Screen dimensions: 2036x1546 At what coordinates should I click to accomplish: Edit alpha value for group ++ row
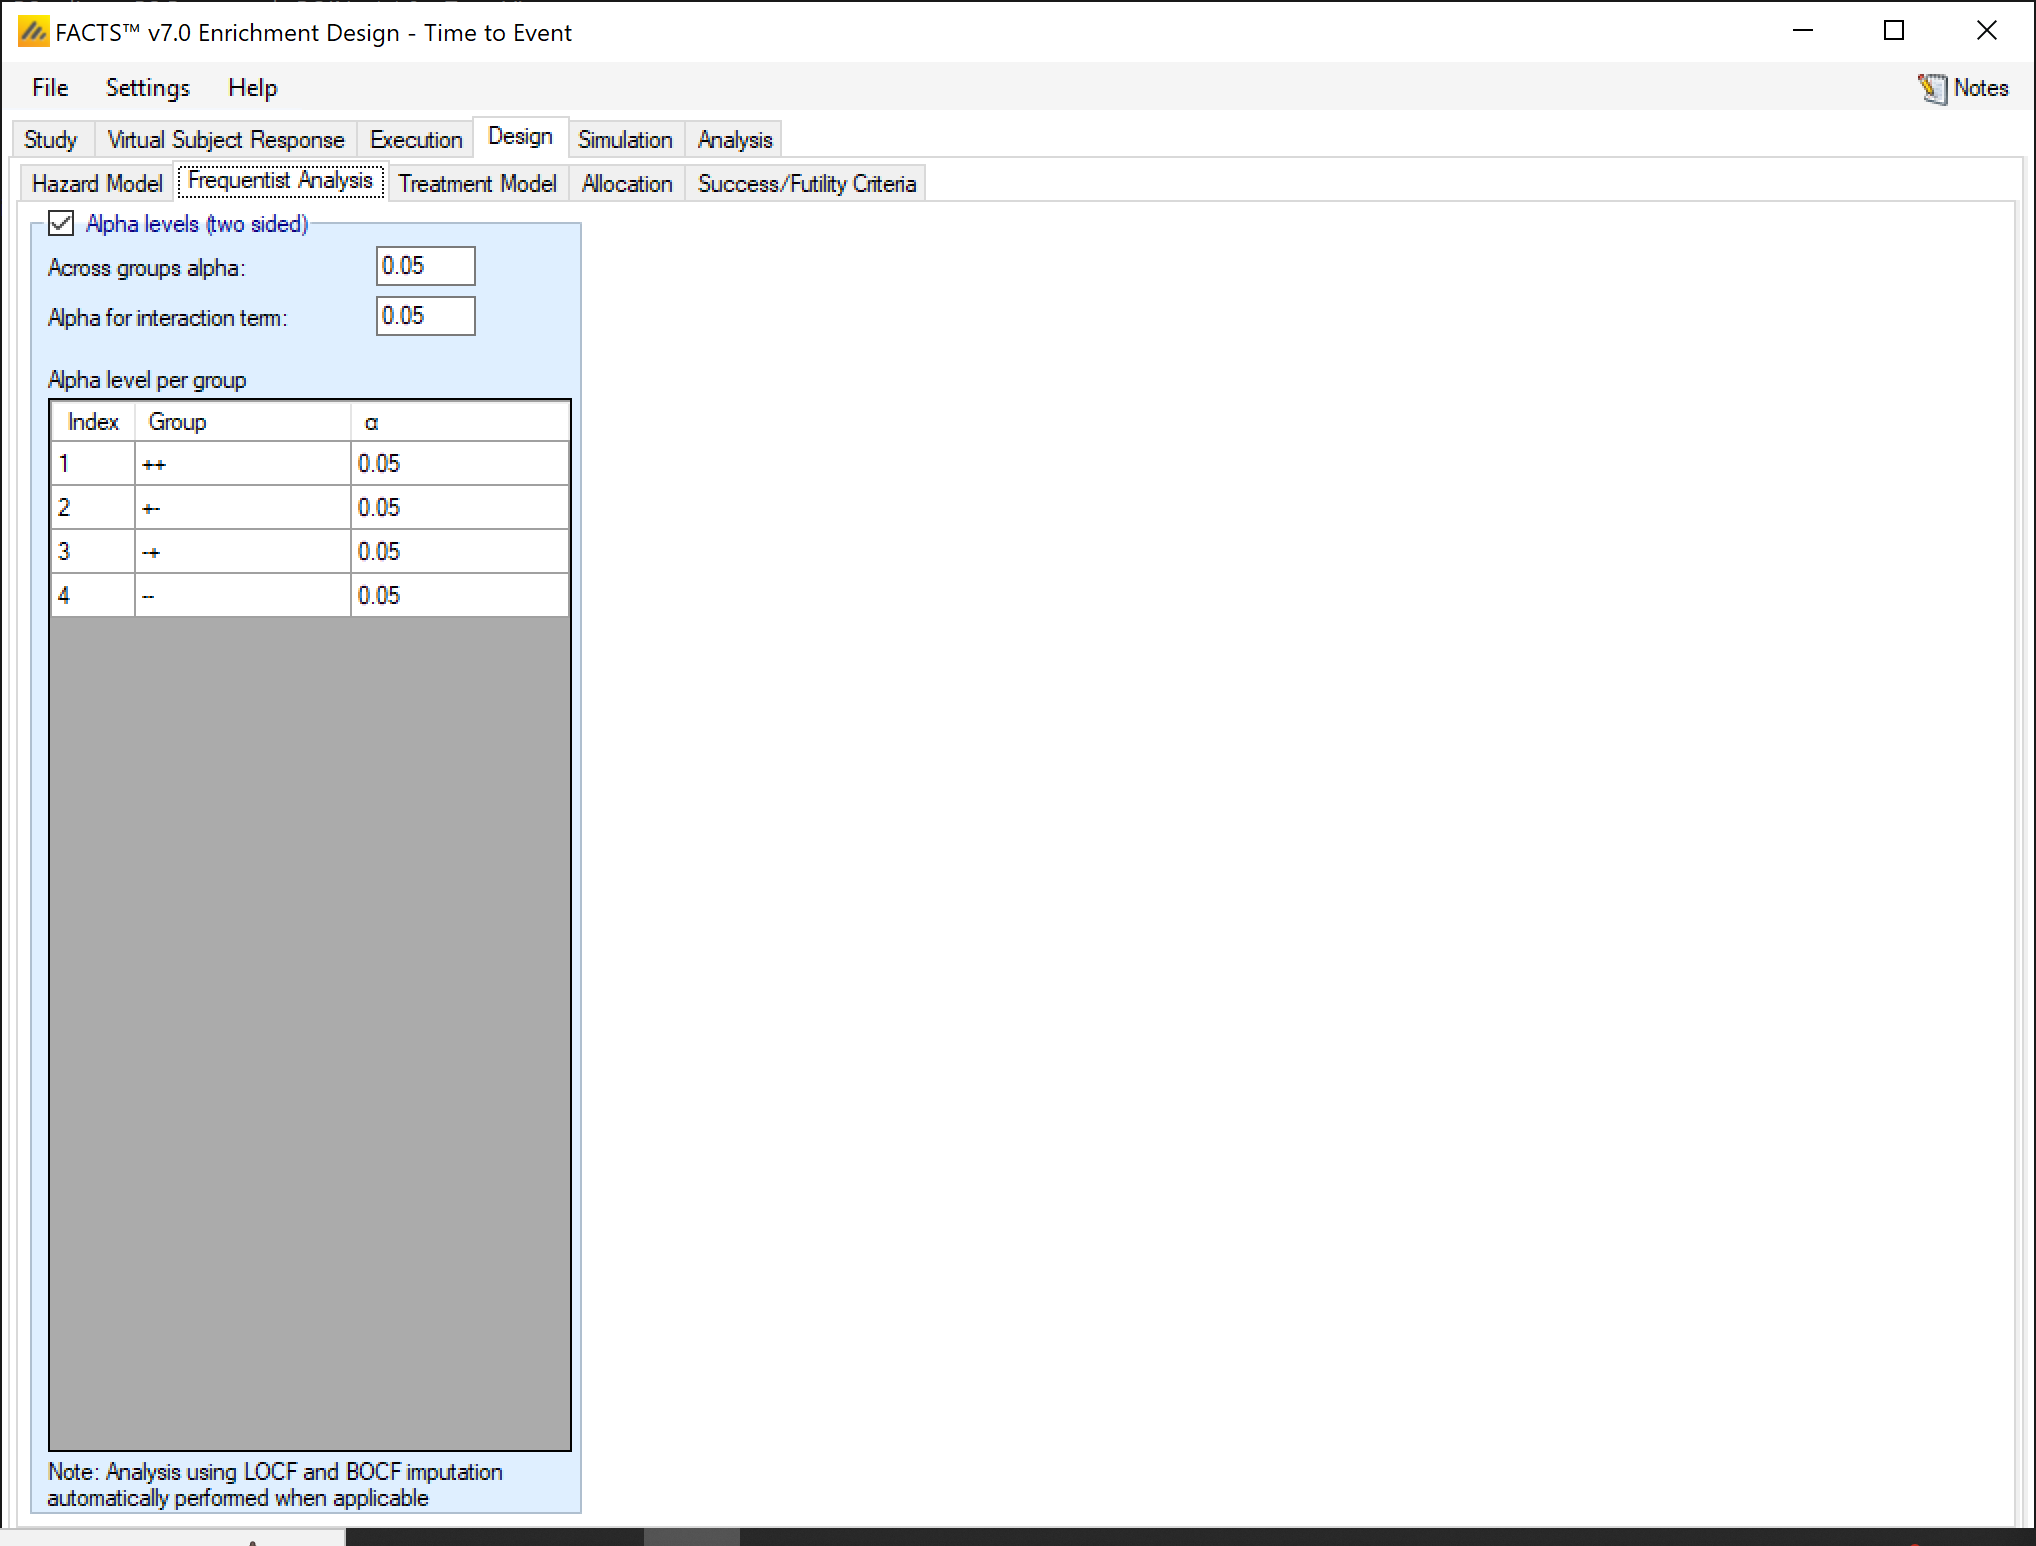point(459,464)
